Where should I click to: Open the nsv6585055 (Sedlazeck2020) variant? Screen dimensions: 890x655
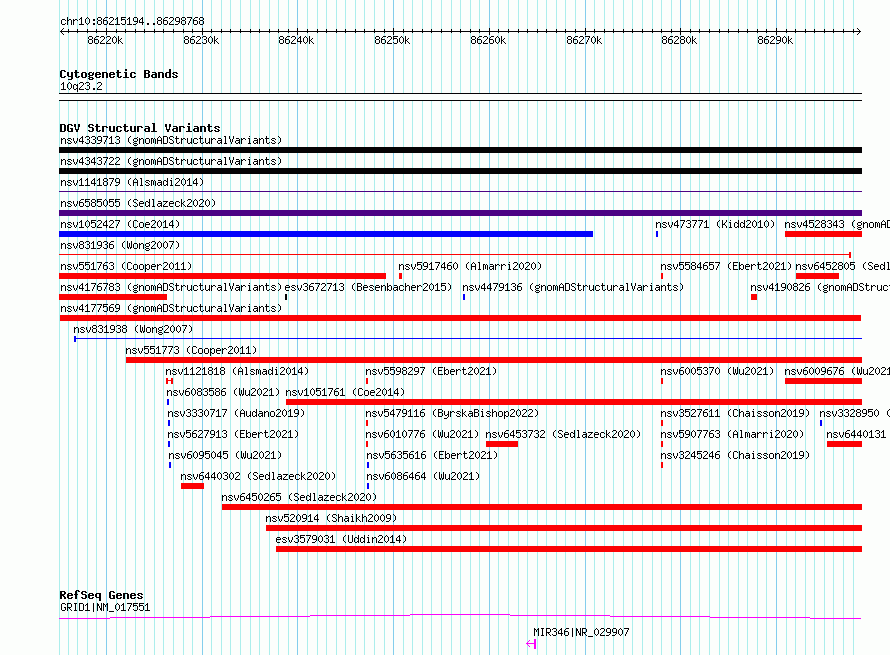138,203
